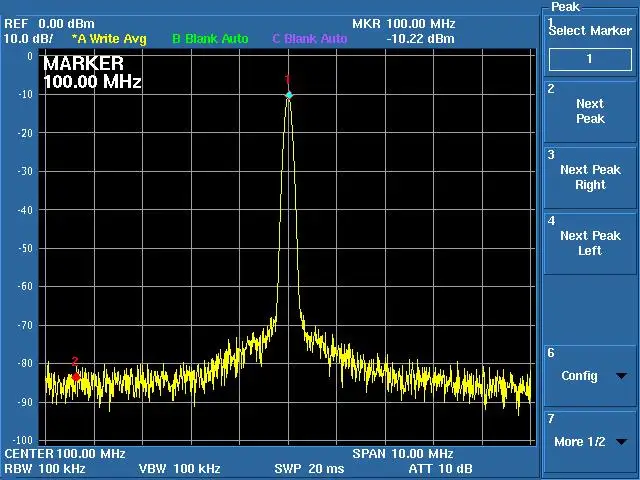Screen dimensions: 640x480
Task: Activate the Next Peak Left softkey
Action: coord(590,243)
